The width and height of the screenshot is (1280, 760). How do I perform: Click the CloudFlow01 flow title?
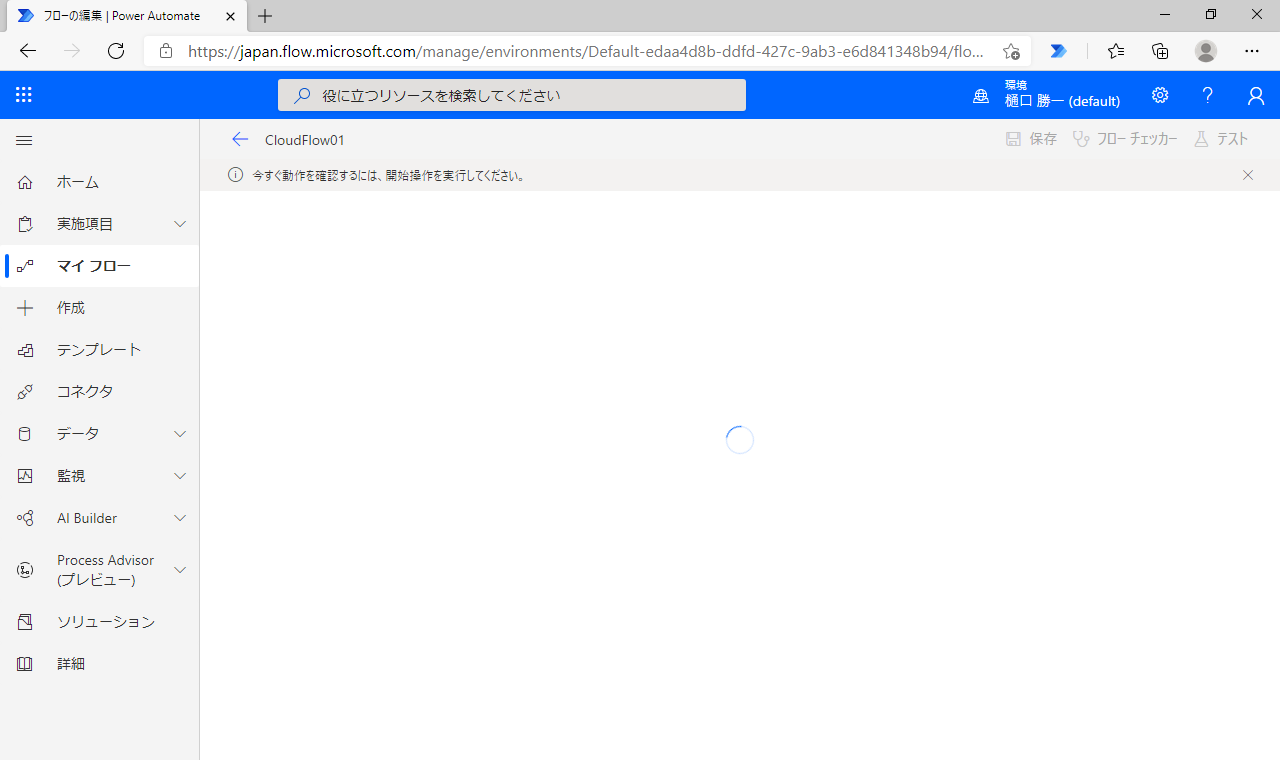point(305,140)
